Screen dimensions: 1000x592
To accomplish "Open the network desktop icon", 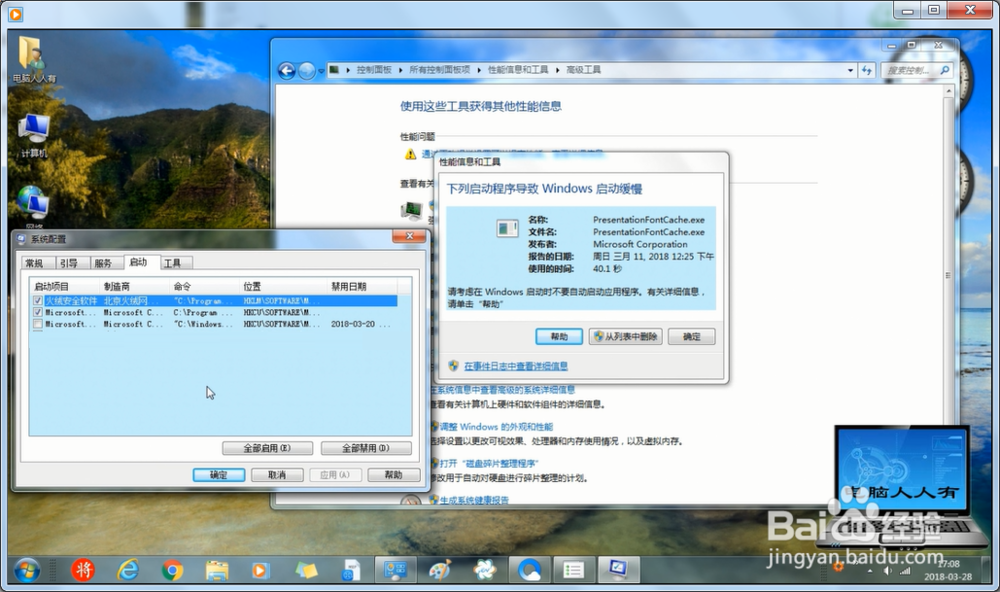I will 34,205.
